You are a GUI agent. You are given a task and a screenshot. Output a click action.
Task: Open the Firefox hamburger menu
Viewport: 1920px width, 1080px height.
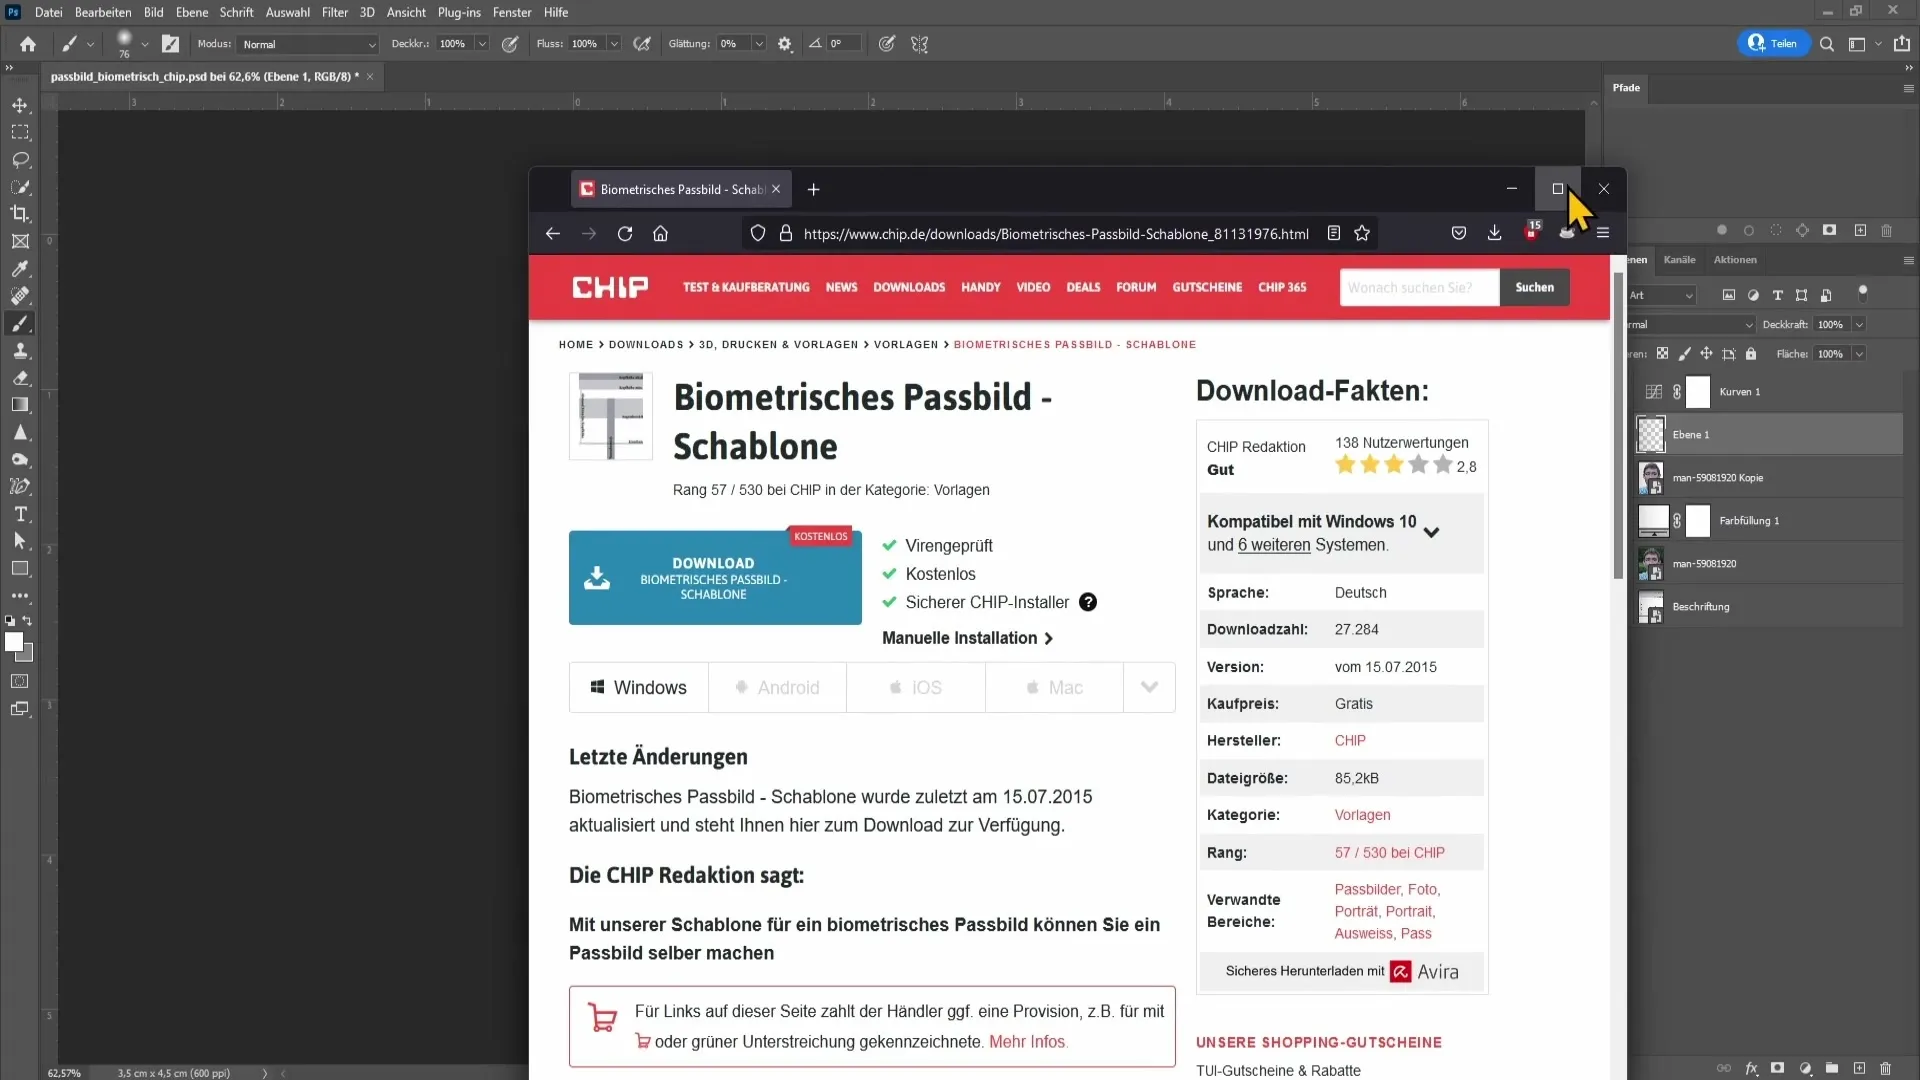click(x=1603, y=234)
